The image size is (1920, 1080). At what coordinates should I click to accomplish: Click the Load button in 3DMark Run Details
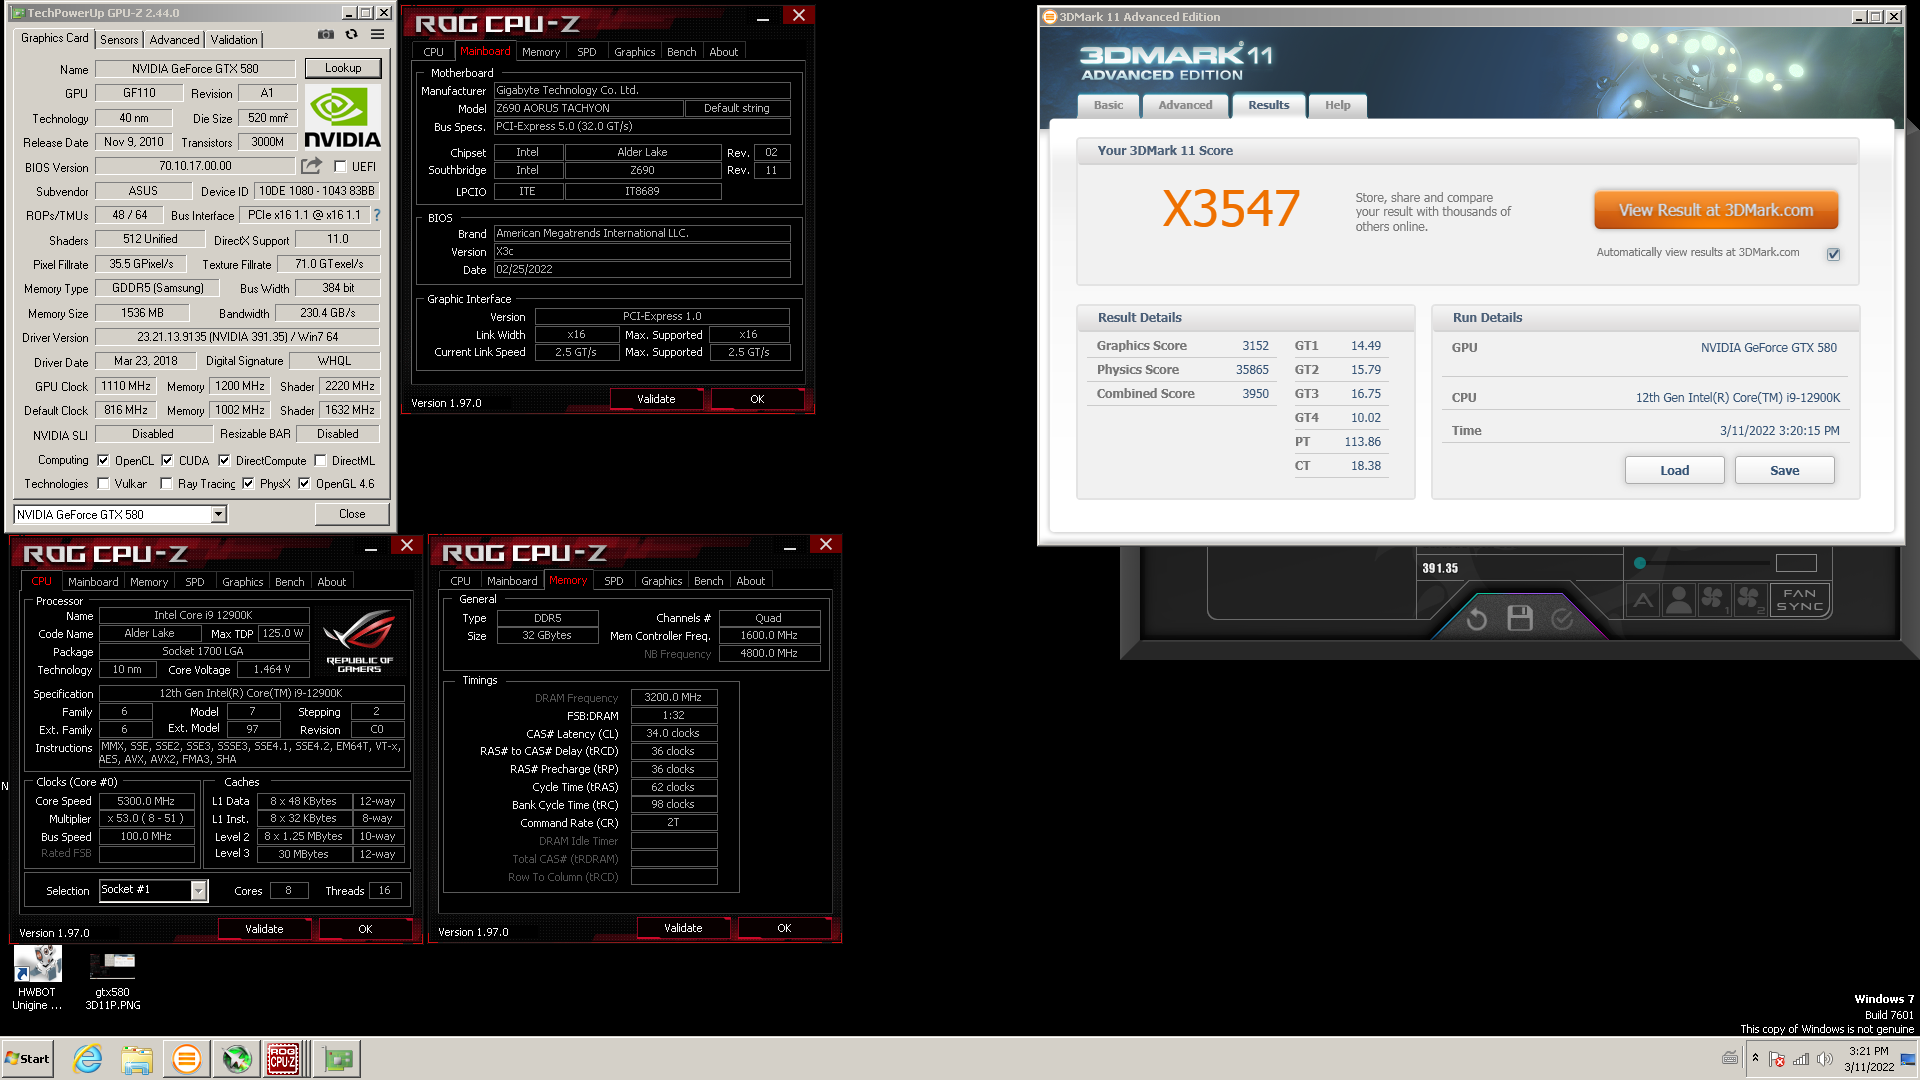click(x=1674, y=470)
